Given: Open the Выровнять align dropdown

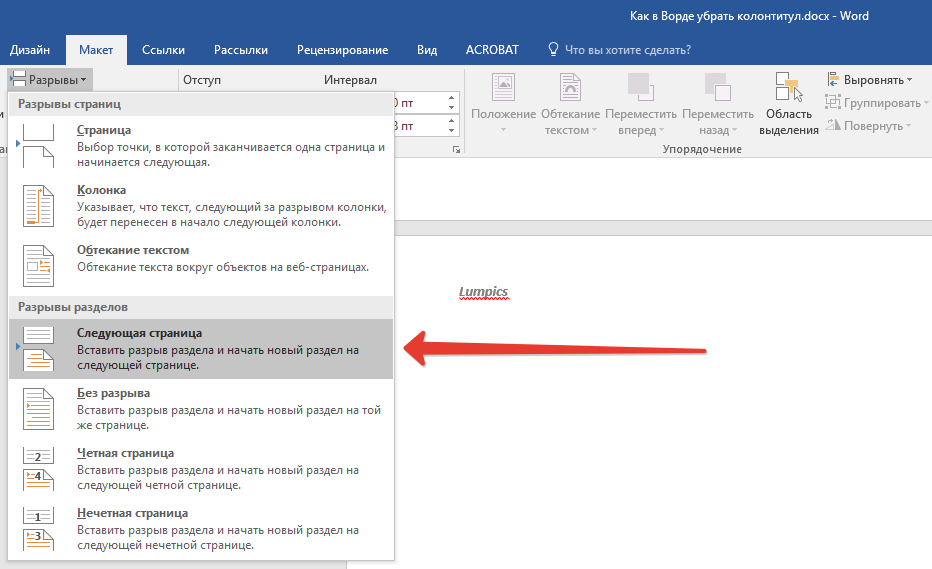Looking at the screenshot, I should (x=866, y=79).
